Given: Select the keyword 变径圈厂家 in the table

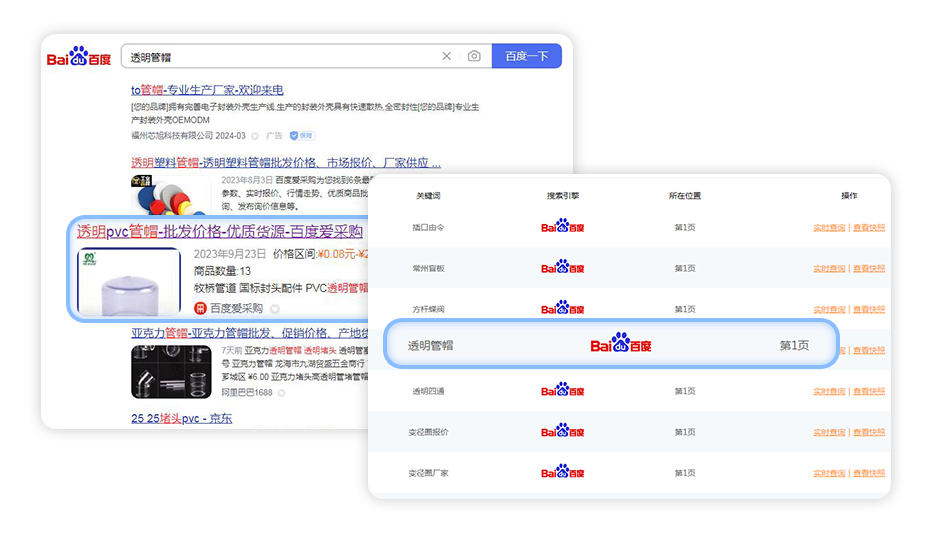Looking at the screenshot, I should click(428, 473).
